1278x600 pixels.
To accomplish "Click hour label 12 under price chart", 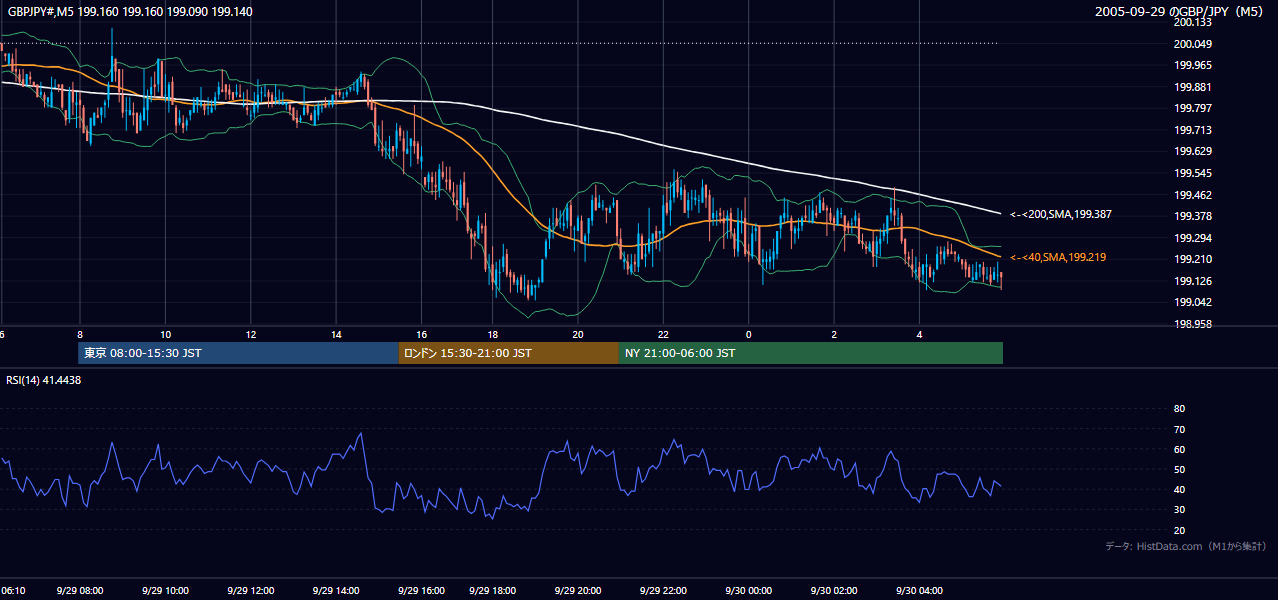I will [x=251, y=334].
